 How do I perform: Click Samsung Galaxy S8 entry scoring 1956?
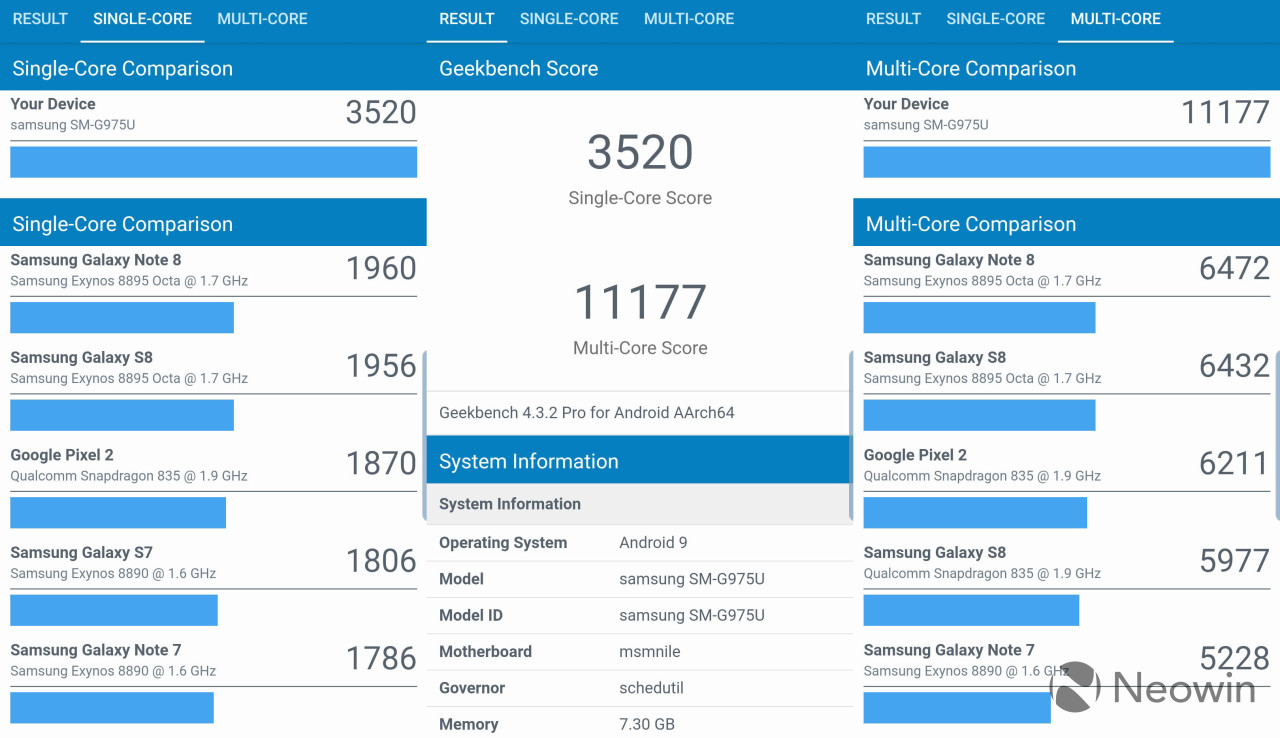click(x=213, y=388)
